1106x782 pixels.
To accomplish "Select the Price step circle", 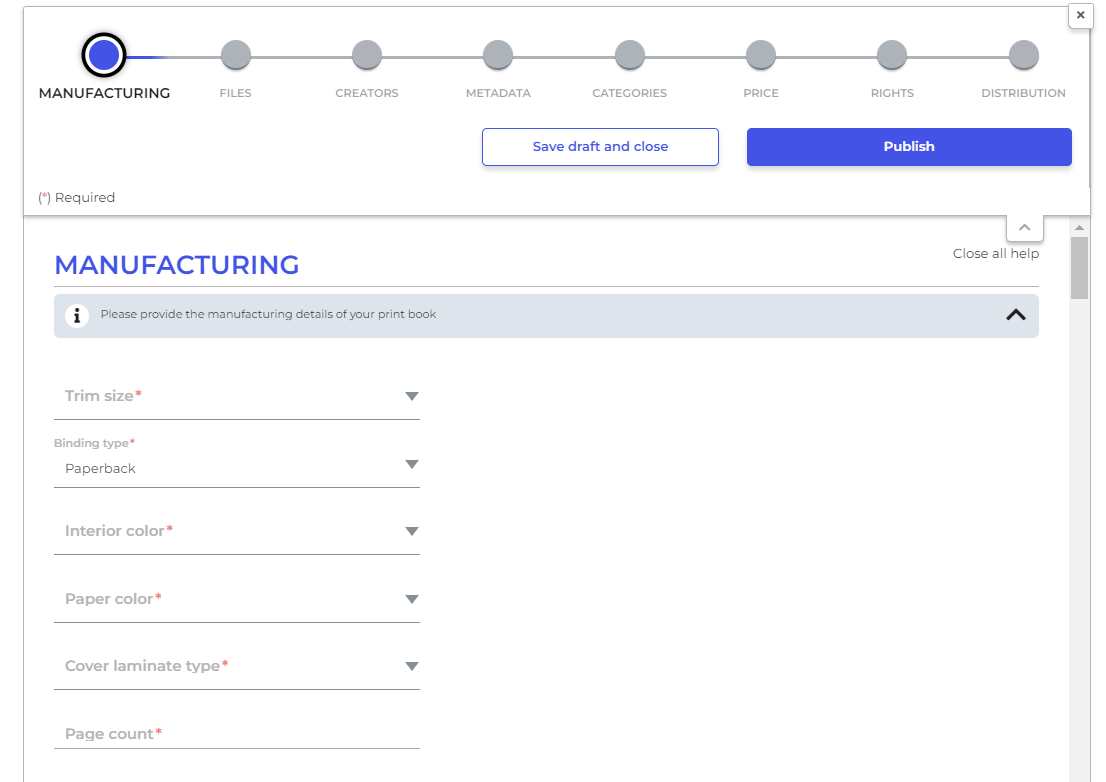I will (761, 55).
